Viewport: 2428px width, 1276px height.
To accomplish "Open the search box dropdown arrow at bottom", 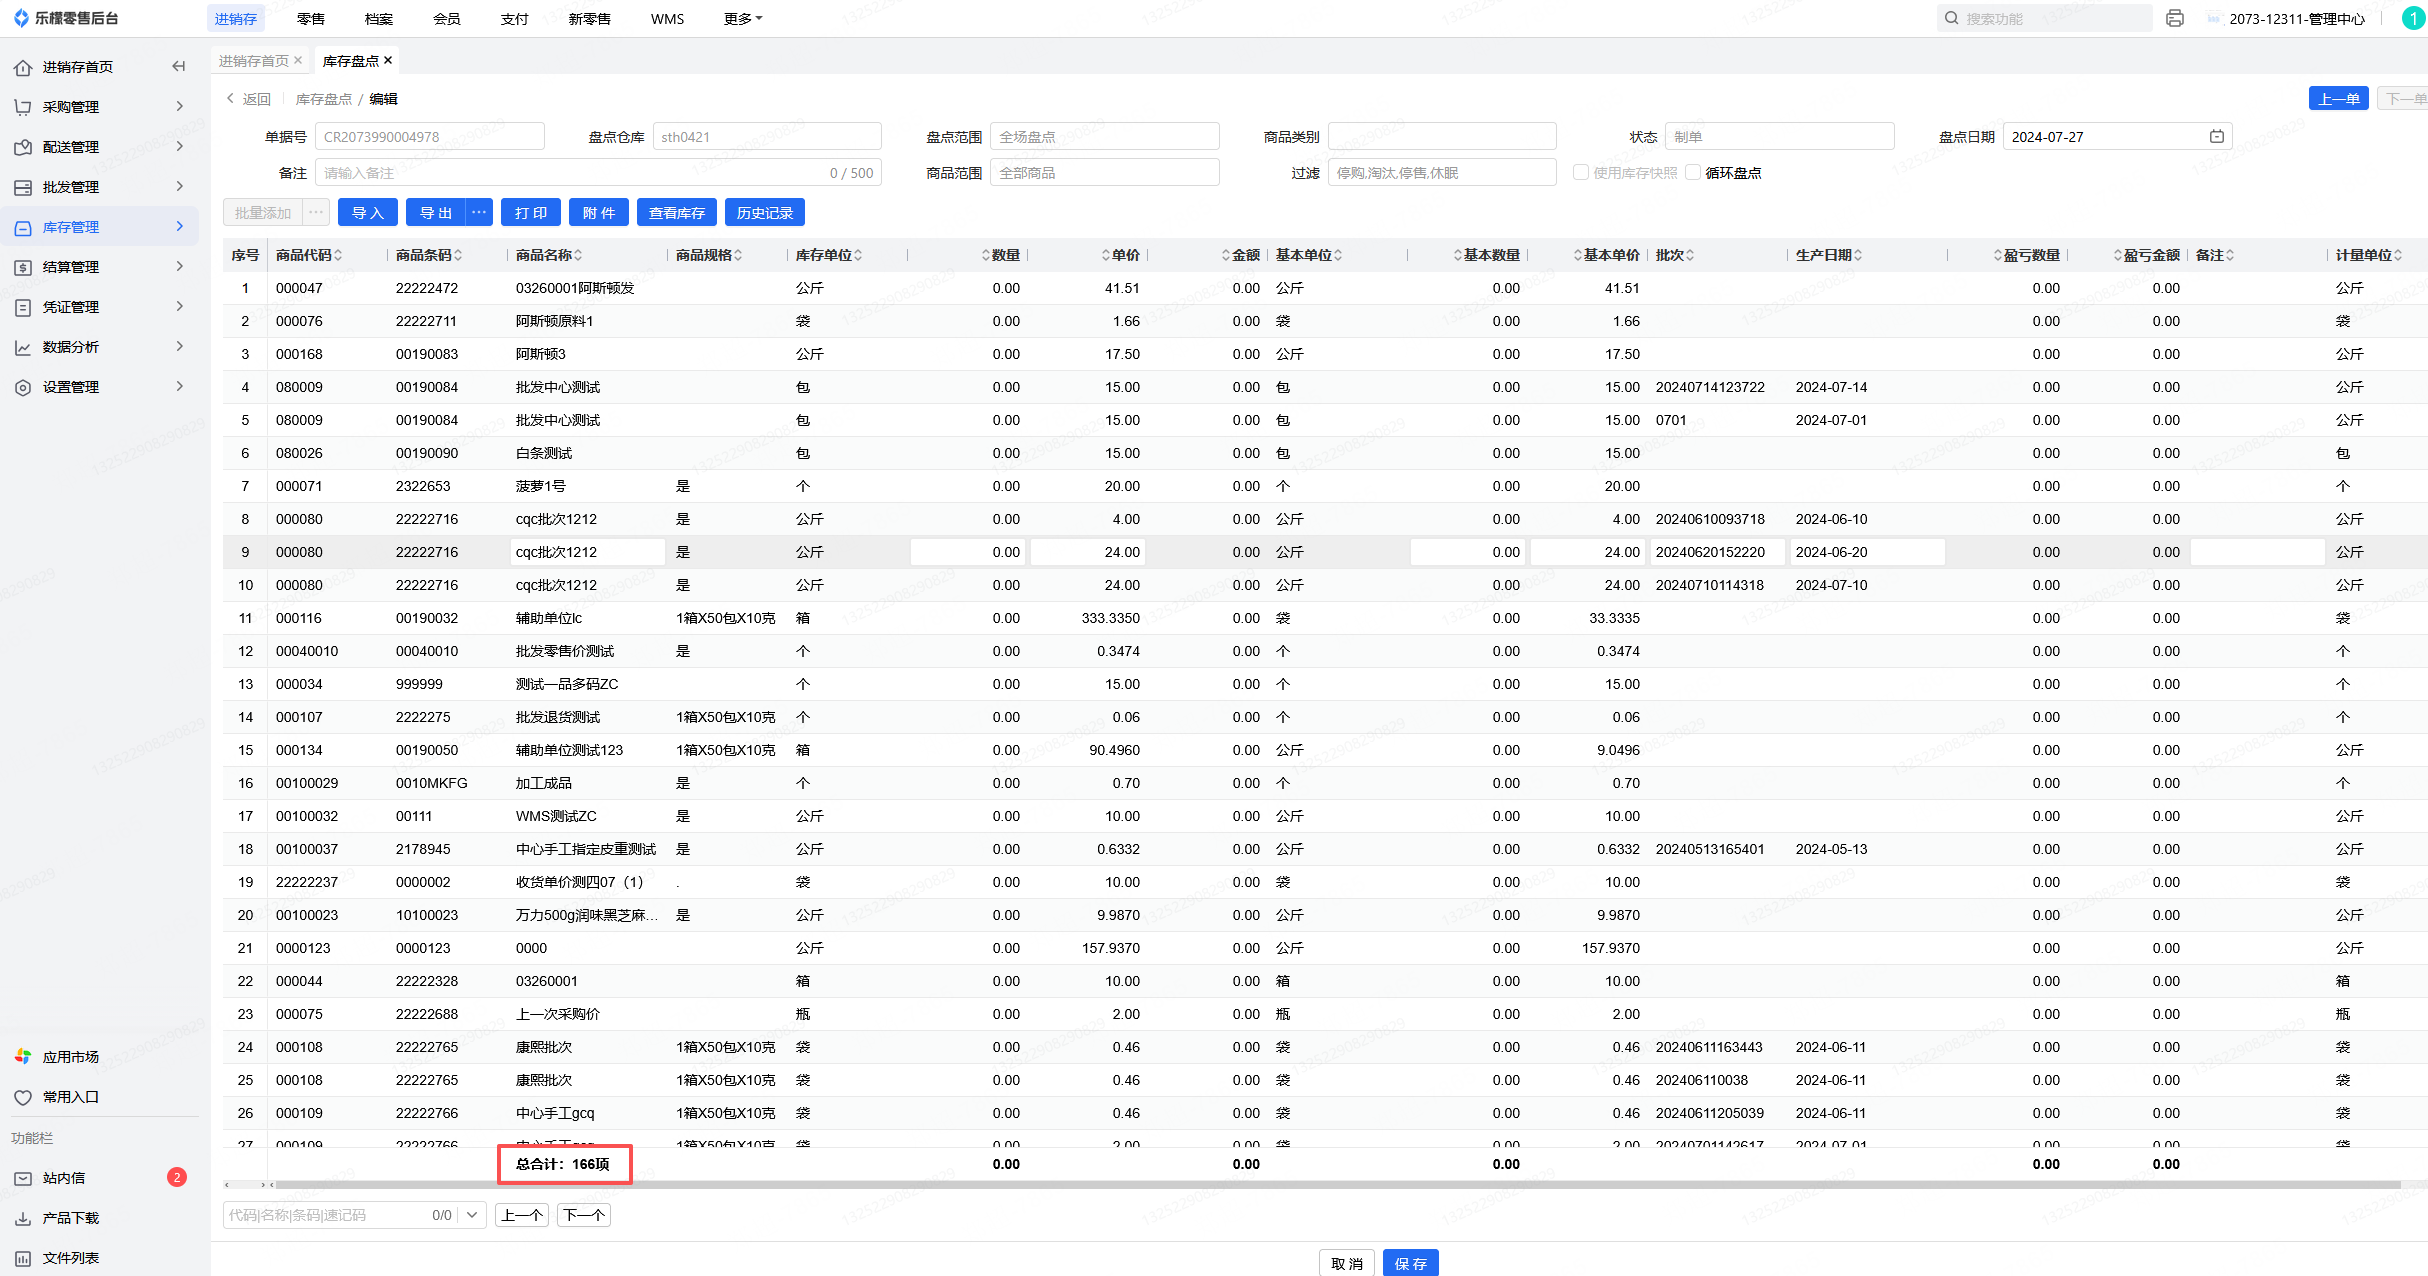I will coord(472,1215).
